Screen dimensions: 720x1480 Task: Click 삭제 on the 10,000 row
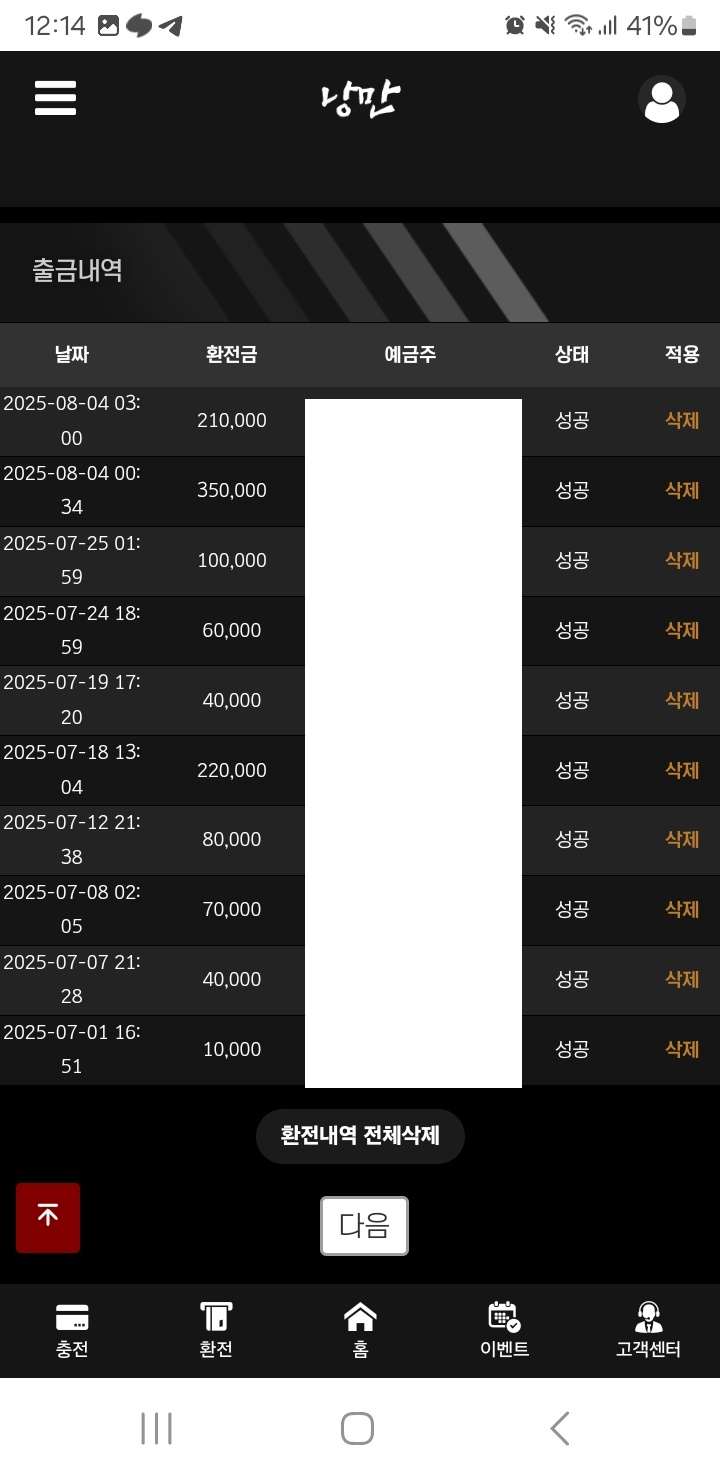point(682,1049)
